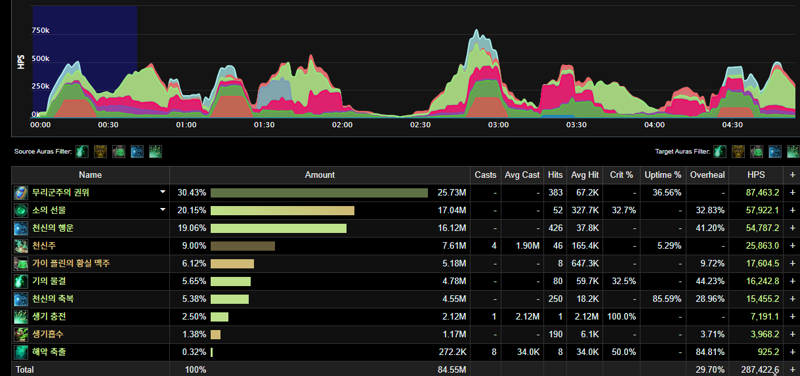This screenshot has height=376, width=800.
Task: Click the 01:30 time label on the graph axis
Action: (x=264, y=124)
